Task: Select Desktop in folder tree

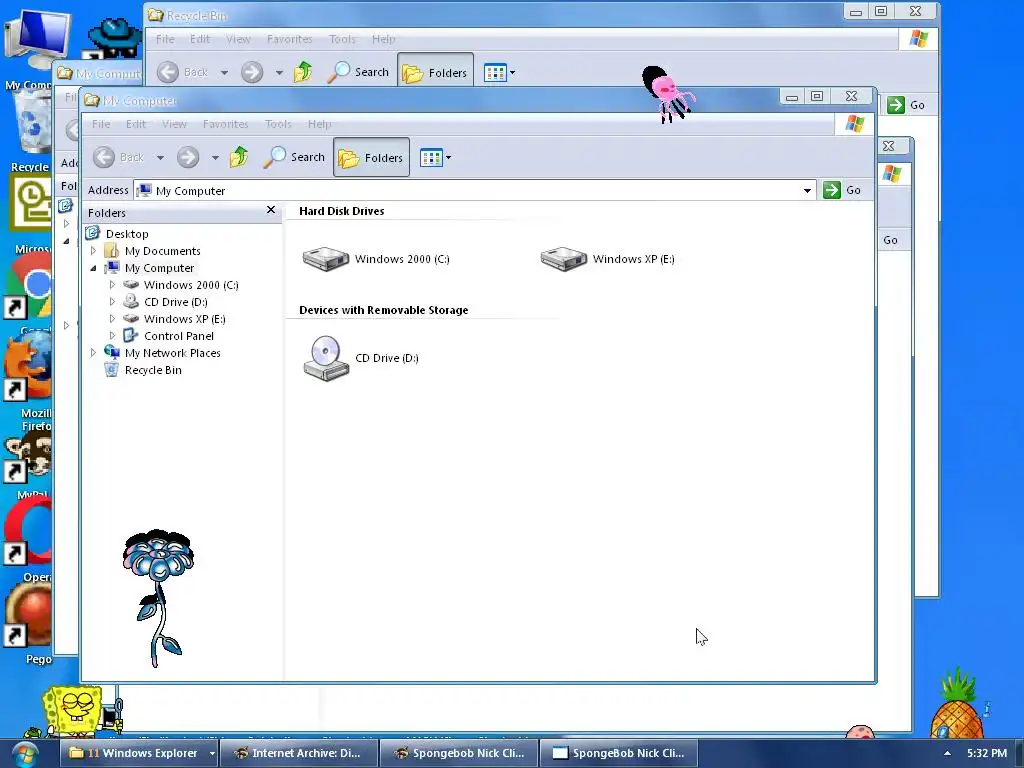Action: [x=127, y=234]
